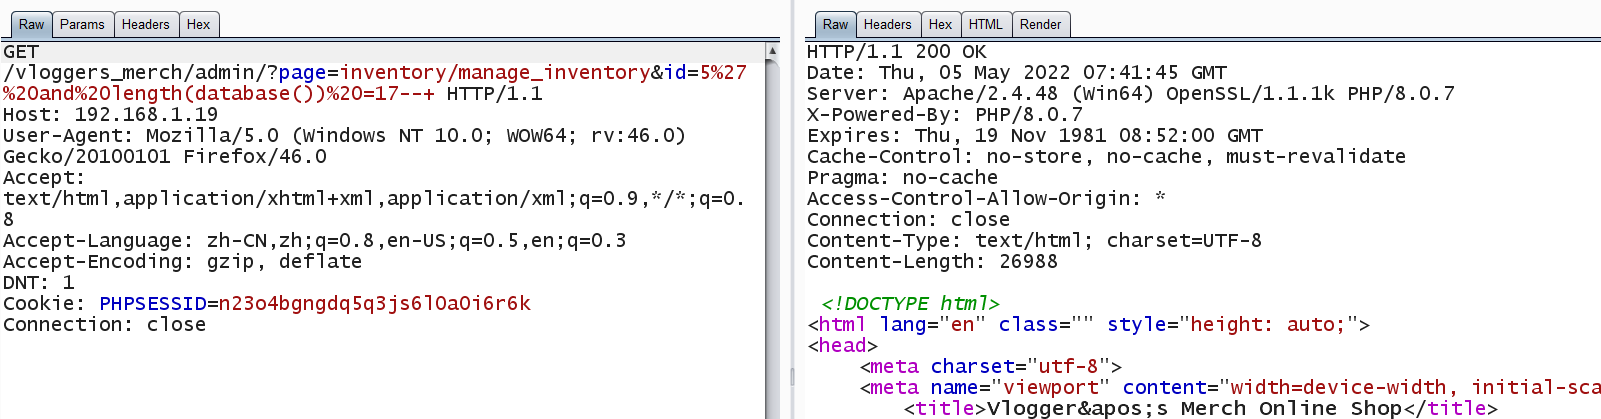The width and height of the screenshot is (1601, 419).
Task: Click response 'Connection: close' line
Action: 908,220
